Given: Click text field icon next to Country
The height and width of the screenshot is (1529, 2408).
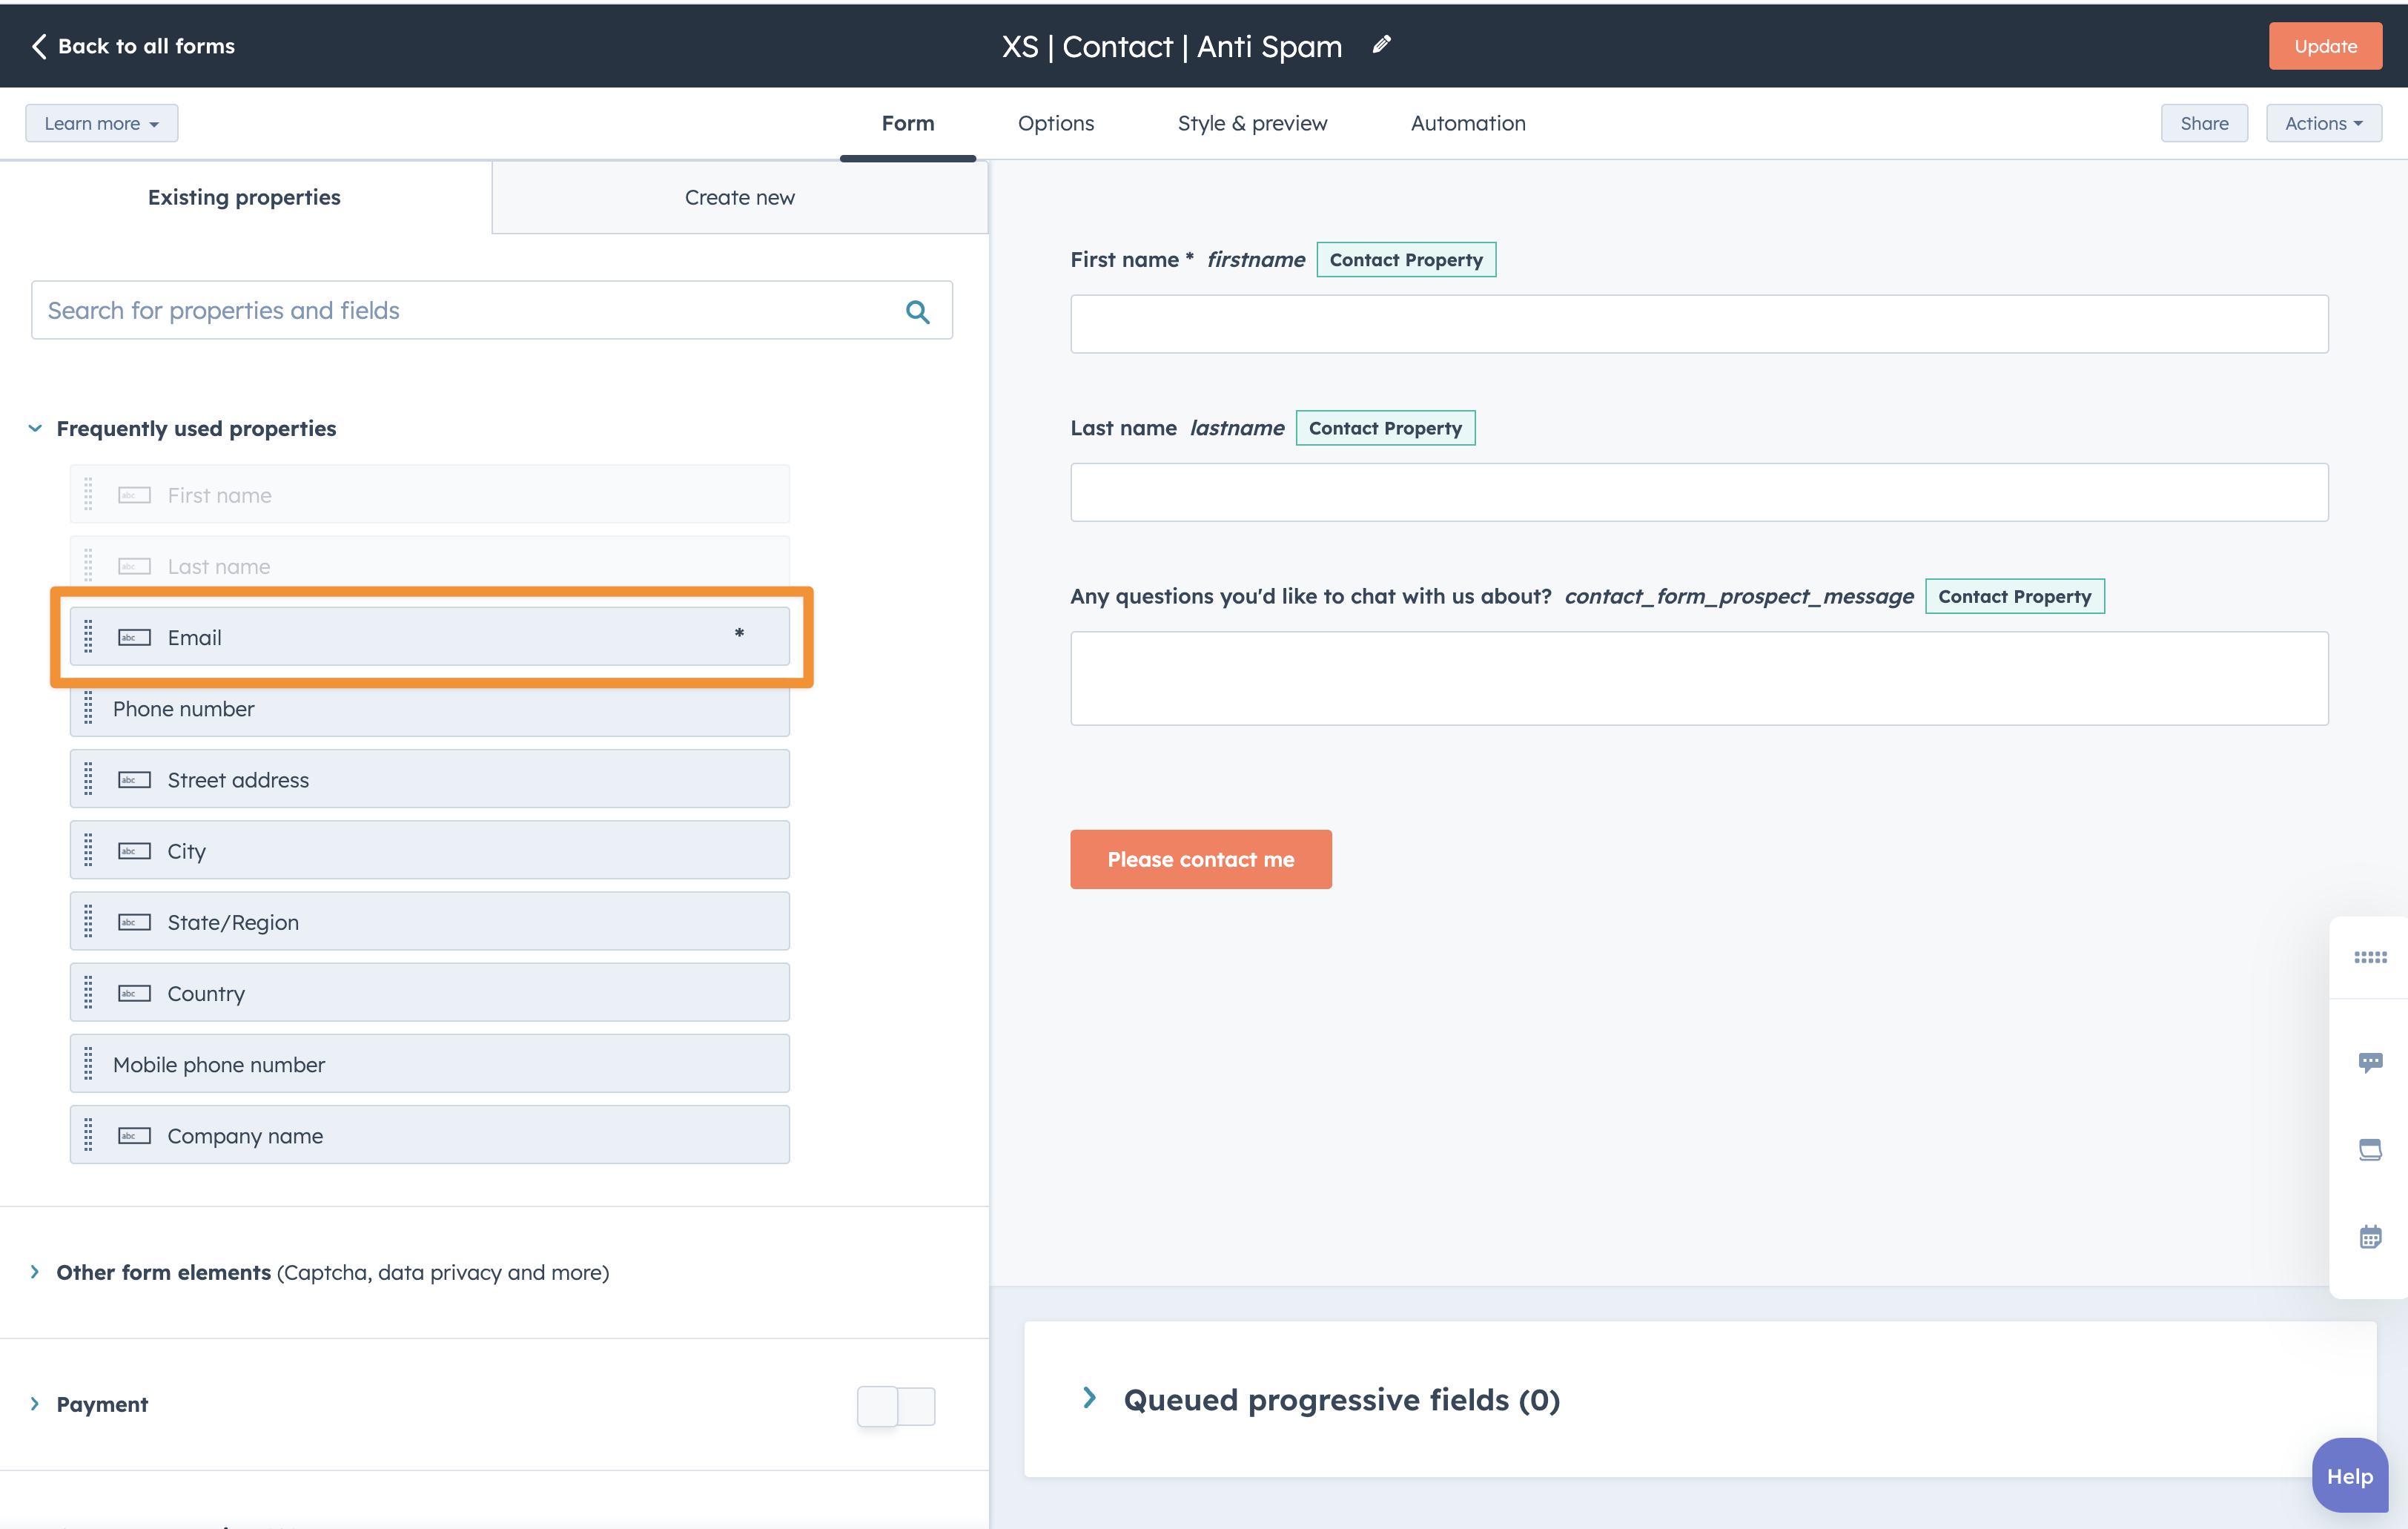Looking at the screenshot, I should point(134,993).
